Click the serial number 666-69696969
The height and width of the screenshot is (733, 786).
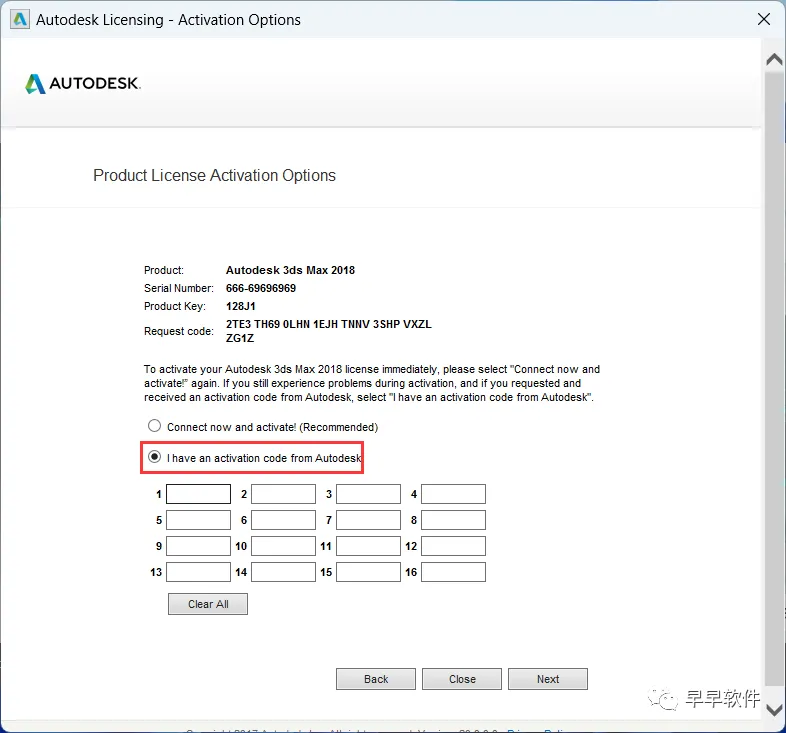[x=261, y=288]
